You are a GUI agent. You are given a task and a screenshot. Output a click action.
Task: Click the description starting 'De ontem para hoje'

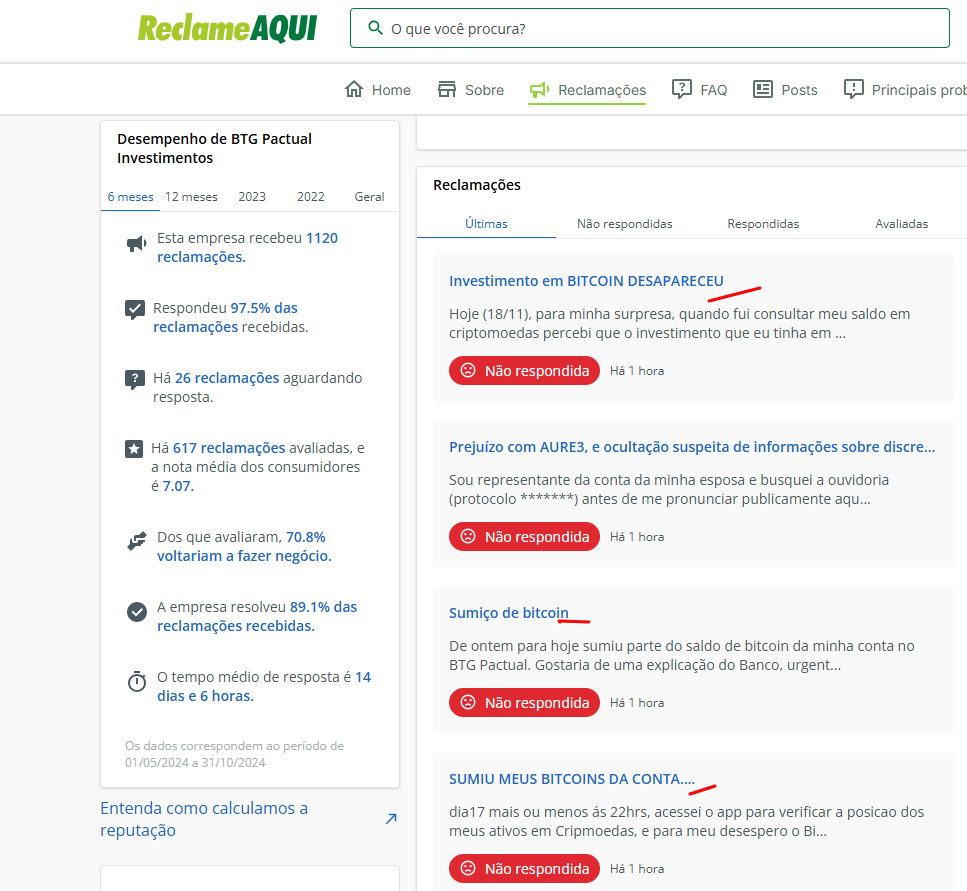681,655
